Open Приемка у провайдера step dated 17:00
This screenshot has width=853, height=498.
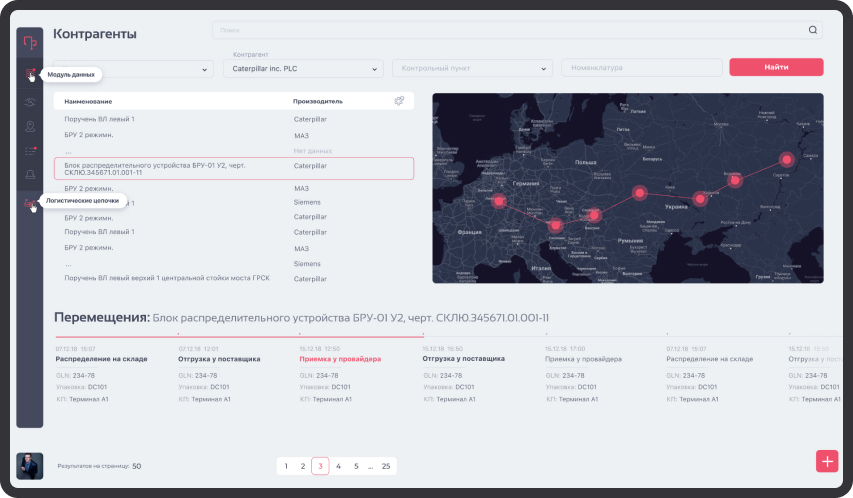point(583,359)
